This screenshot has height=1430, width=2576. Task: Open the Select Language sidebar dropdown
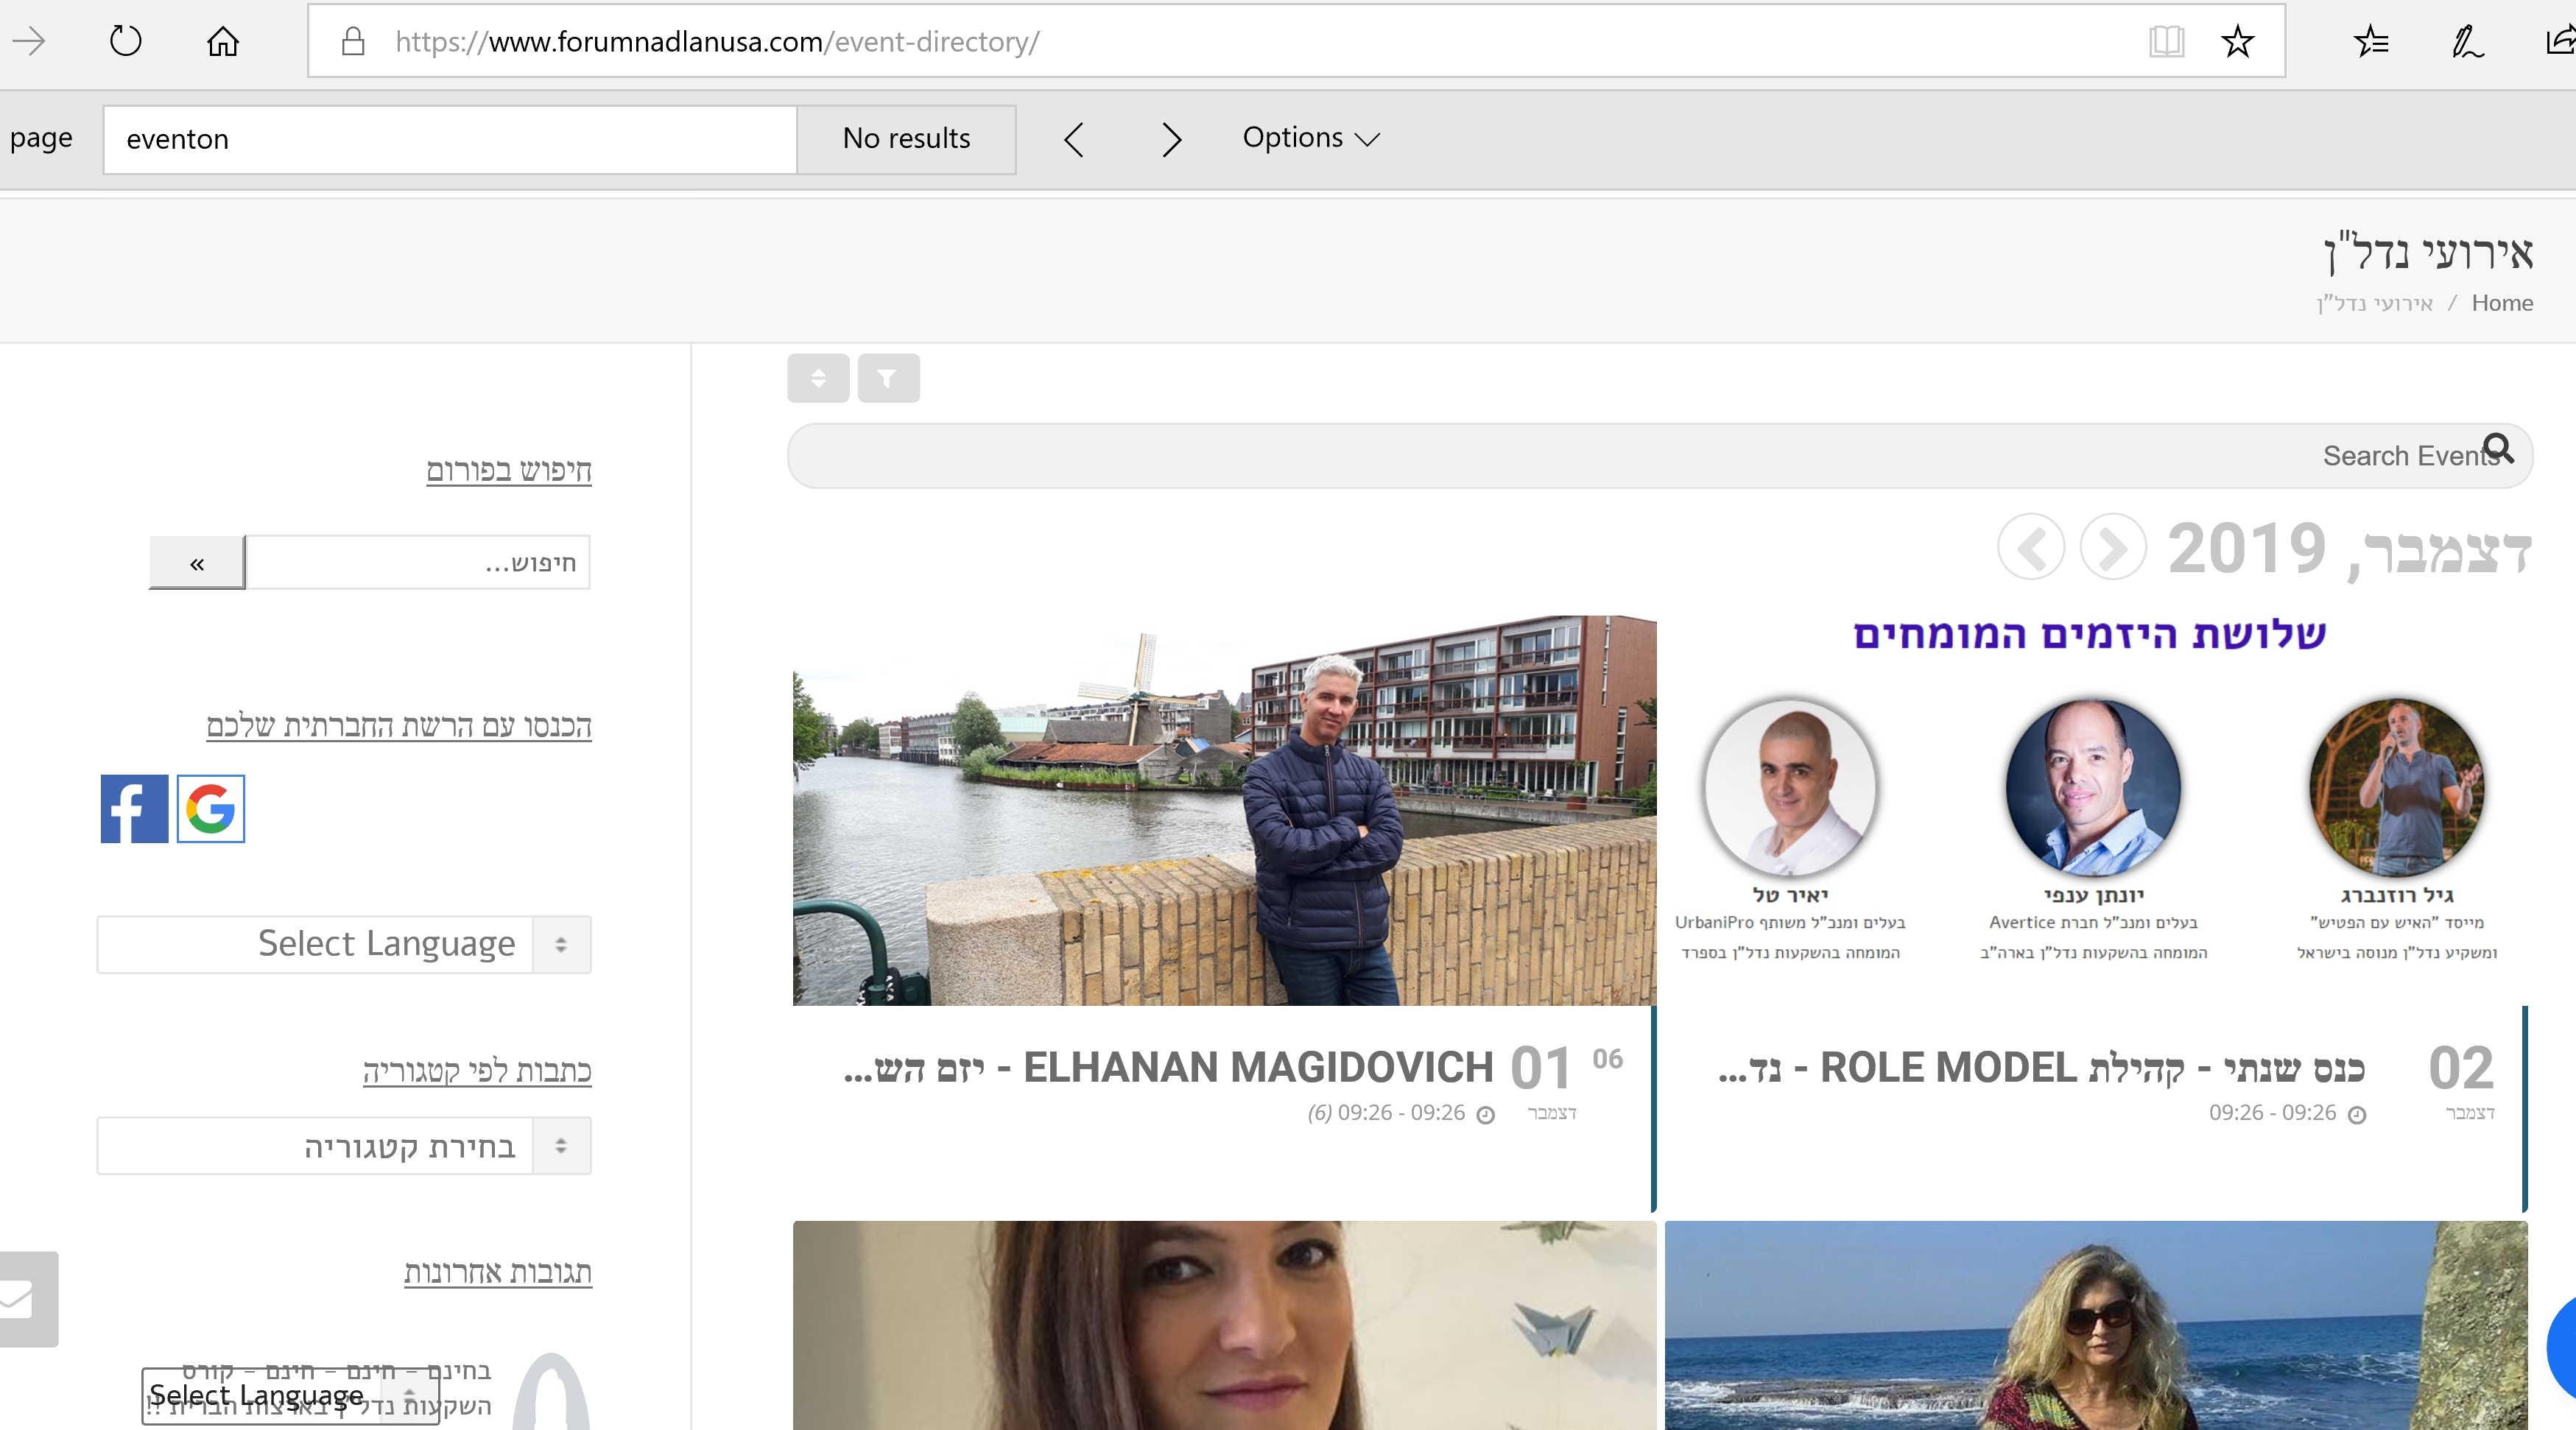point(344,944)
